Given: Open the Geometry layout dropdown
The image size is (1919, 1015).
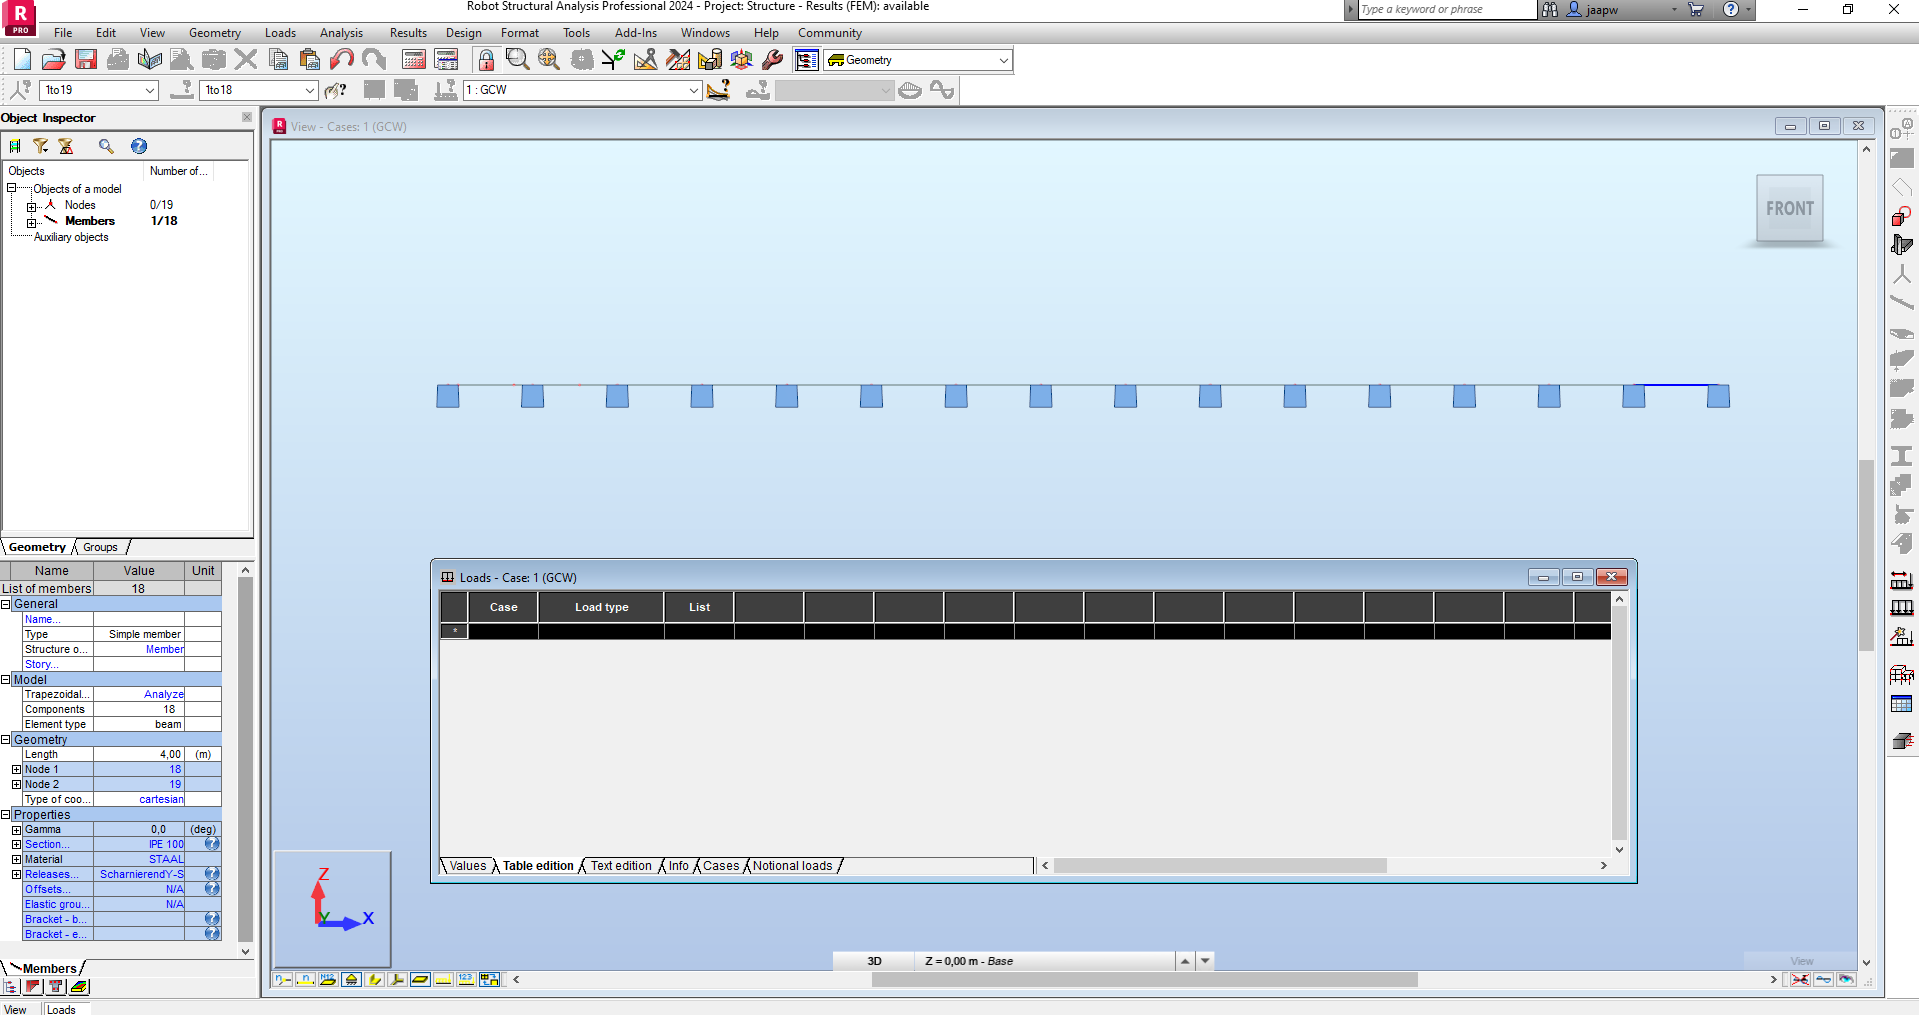Looking at the screenshot, I should pyautogui.click(x=1003, y=59).
